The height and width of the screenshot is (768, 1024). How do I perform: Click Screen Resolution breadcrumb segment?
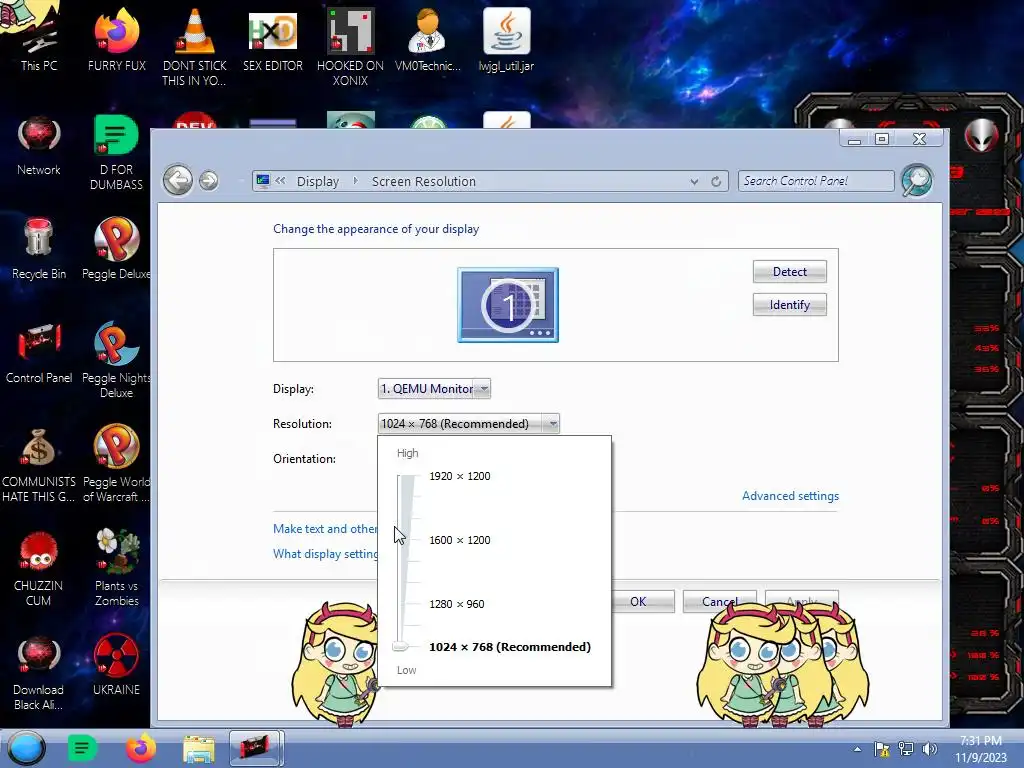click(424, 182)
